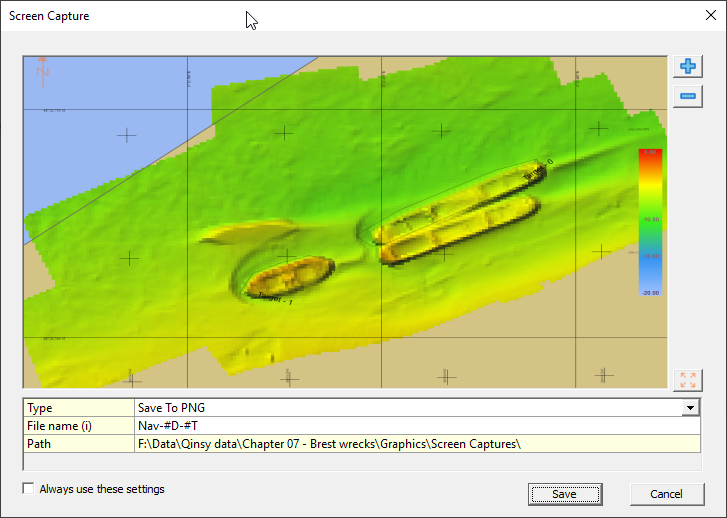Select the 'File name (i)' property label
The height and width of the screenshot is (518, 727).
78,426
